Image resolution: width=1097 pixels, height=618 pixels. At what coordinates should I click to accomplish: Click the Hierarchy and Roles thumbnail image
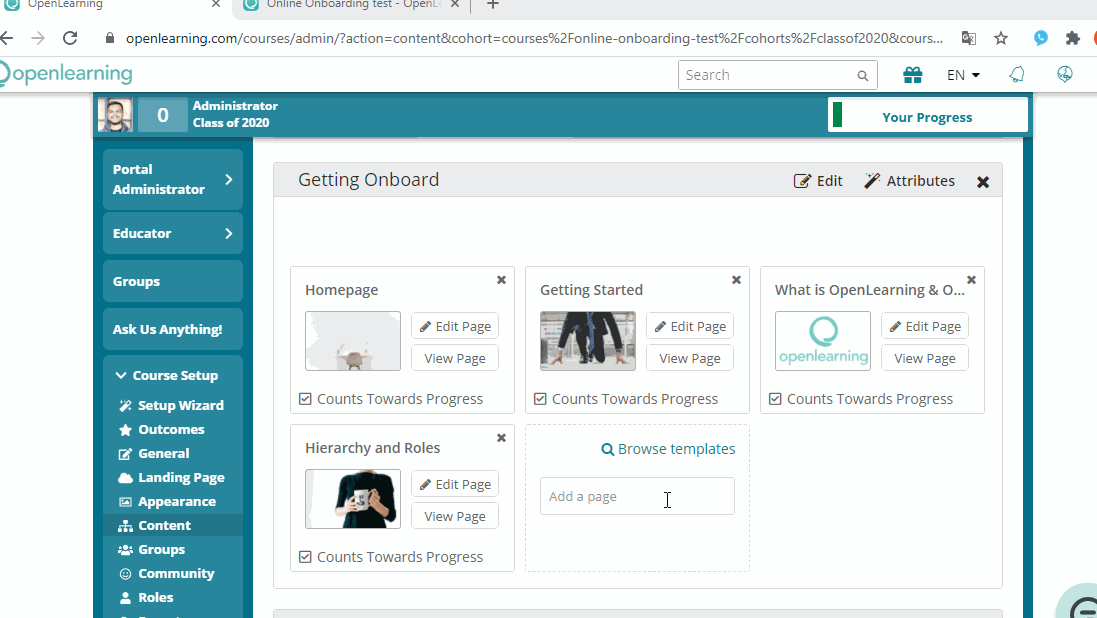tap(353, 499)
